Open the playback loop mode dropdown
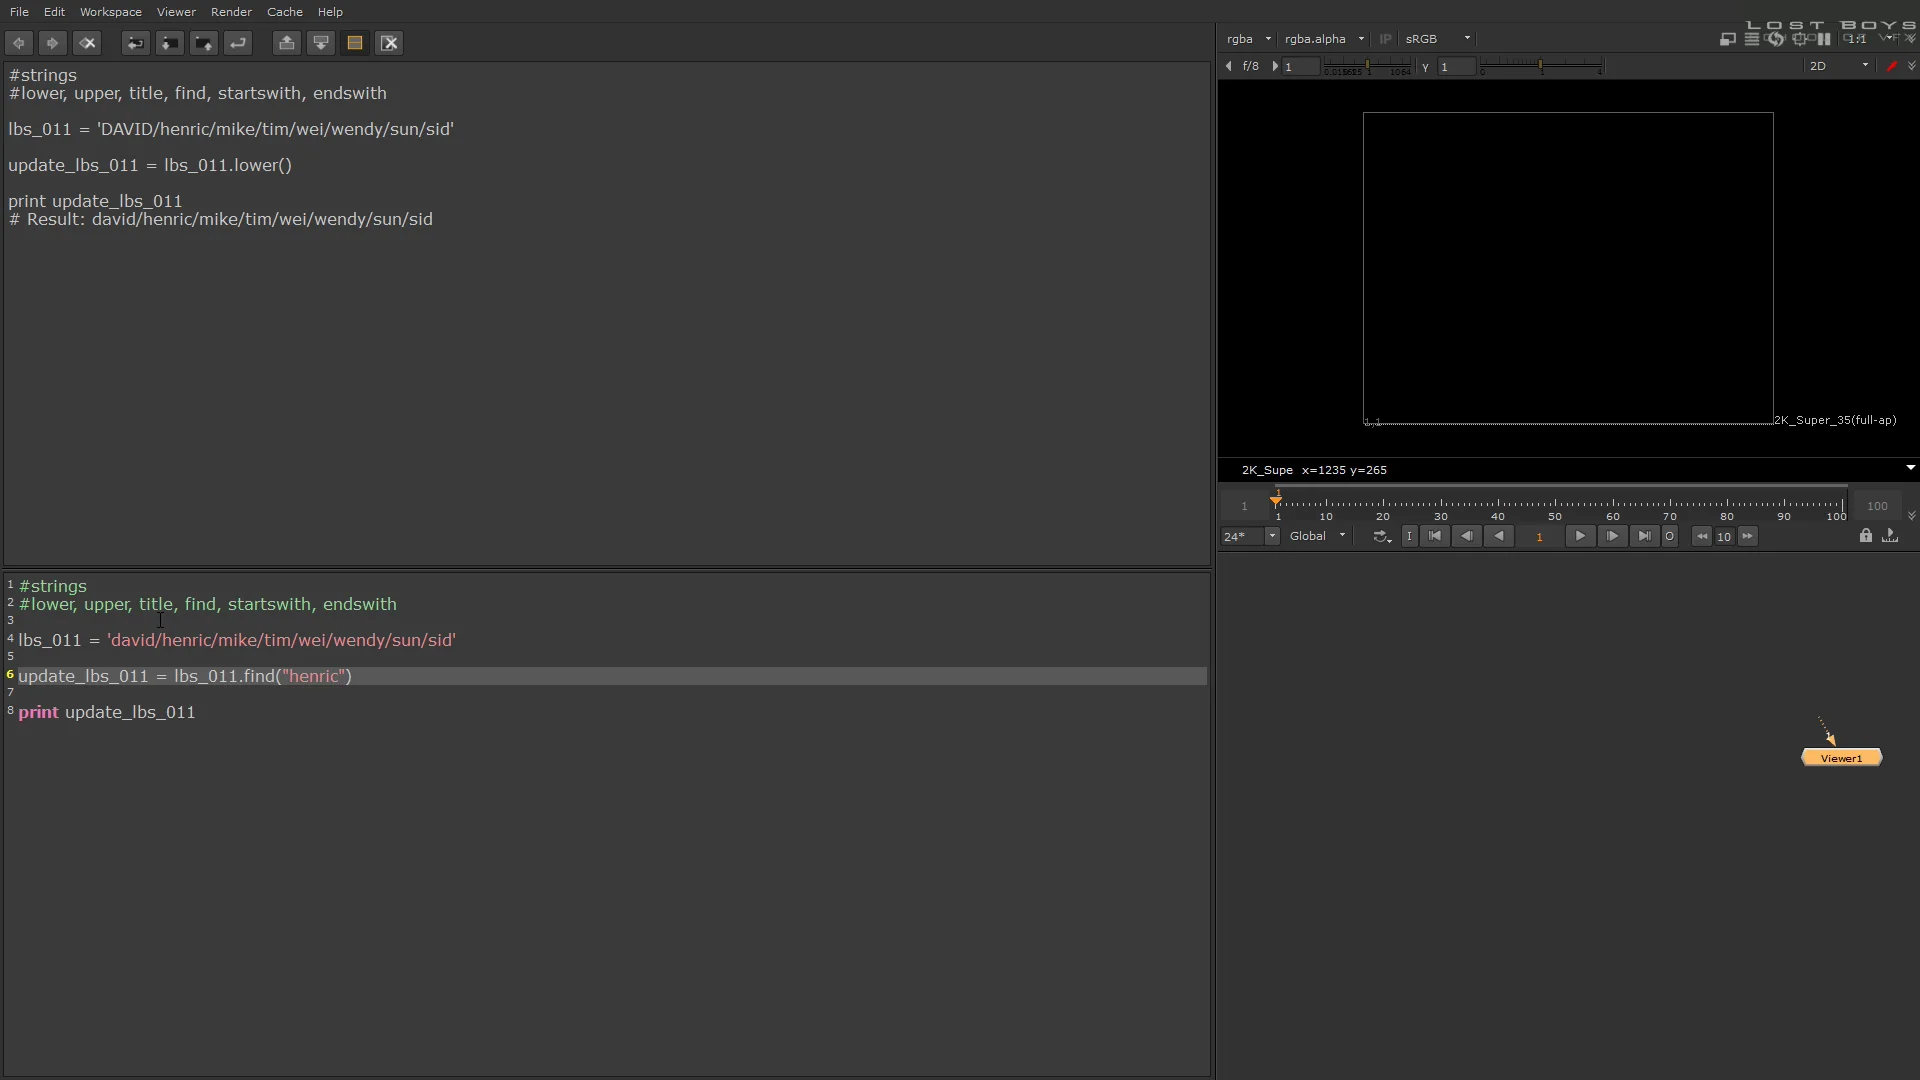The image size is (1920, 1080). [1382, 537]
